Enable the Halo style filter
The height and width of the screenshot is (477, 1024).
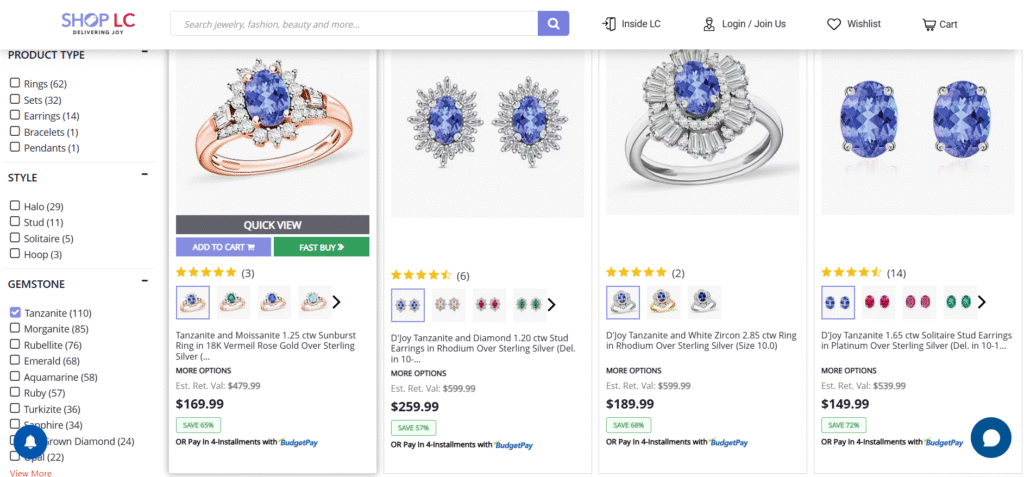tap(15, 206)
